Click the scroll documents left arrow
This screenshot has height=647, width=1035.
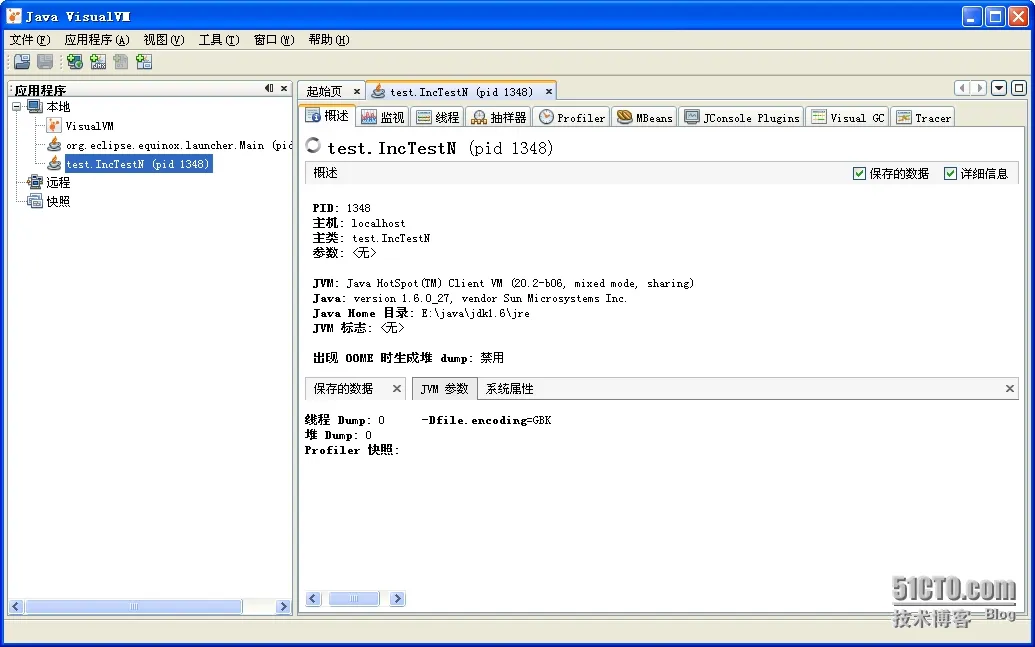[962, 88]
